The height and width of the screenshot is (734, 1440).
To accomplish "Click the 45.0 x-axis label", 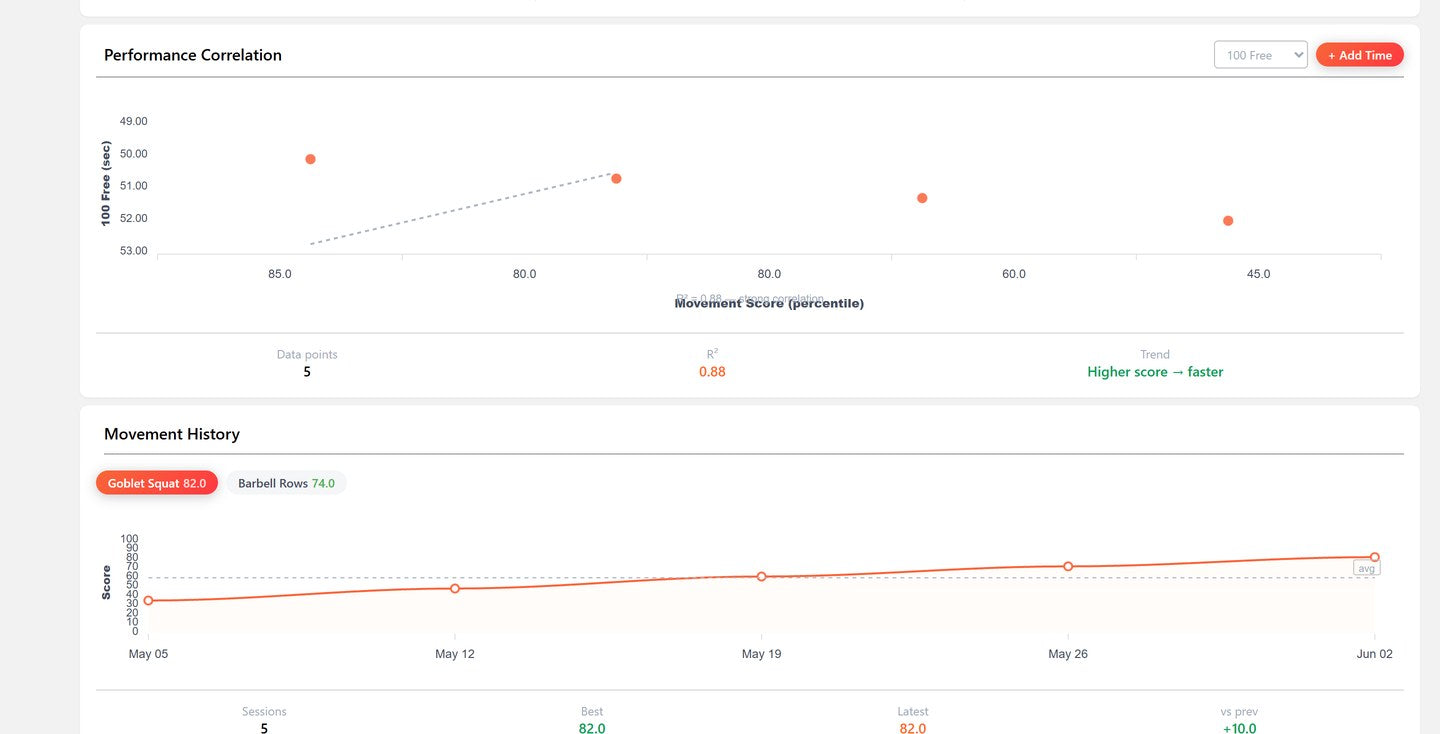I will (1258, 274).
